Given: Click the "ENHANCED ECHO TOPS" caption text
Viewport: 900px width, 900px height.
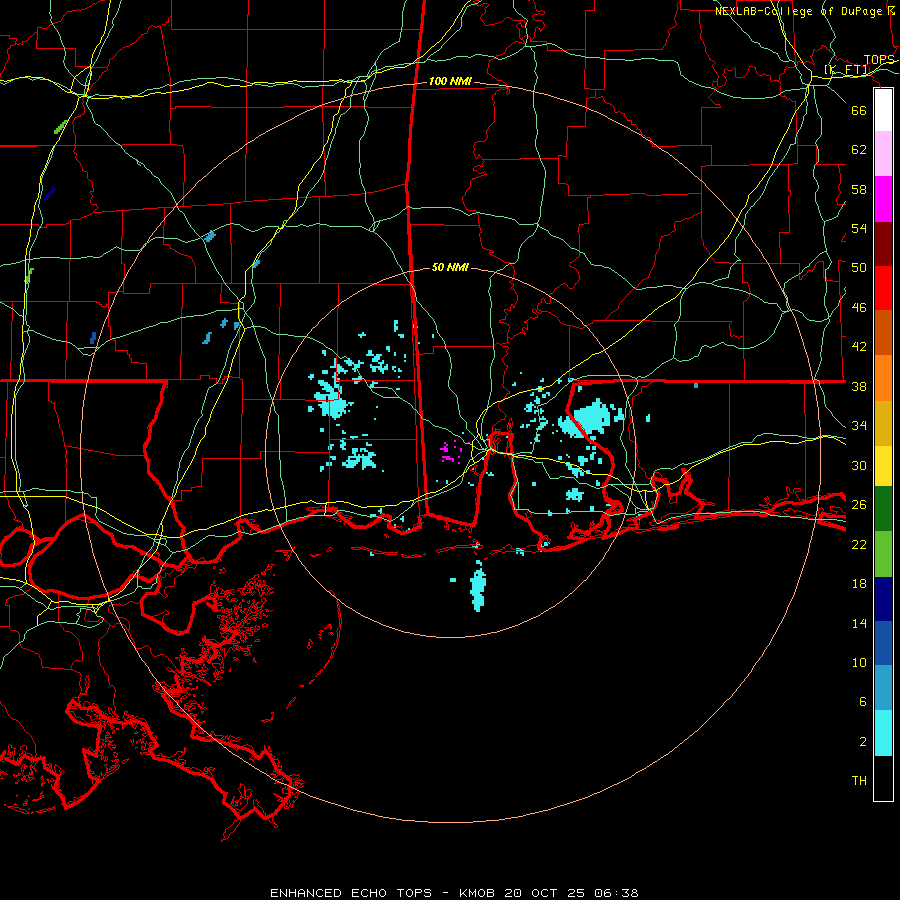Looking at the screenshot, I should coord(351,893).
